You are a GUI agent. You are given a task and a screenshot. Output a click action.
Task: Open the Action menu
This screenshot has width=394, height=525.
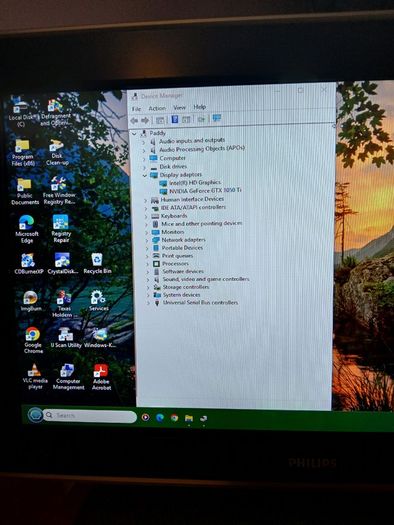[x=157, y=108]
